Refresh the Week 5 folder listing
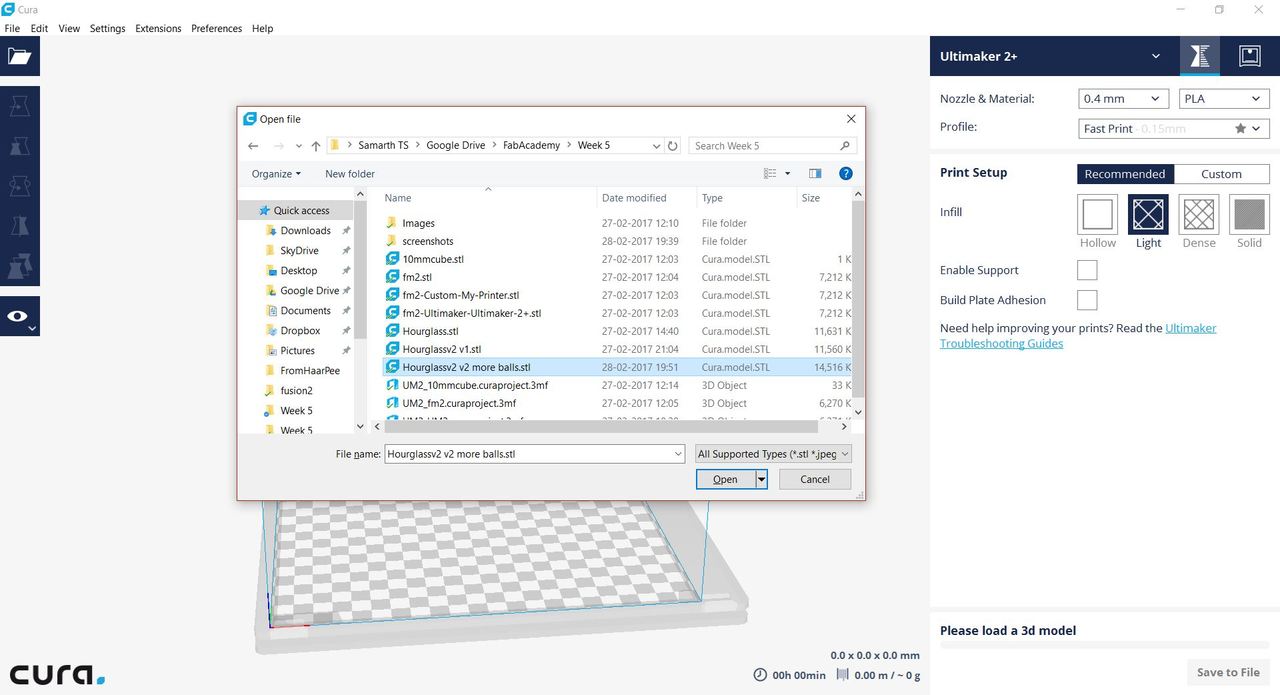This screenshot has height=695, width=1280. 673,146
